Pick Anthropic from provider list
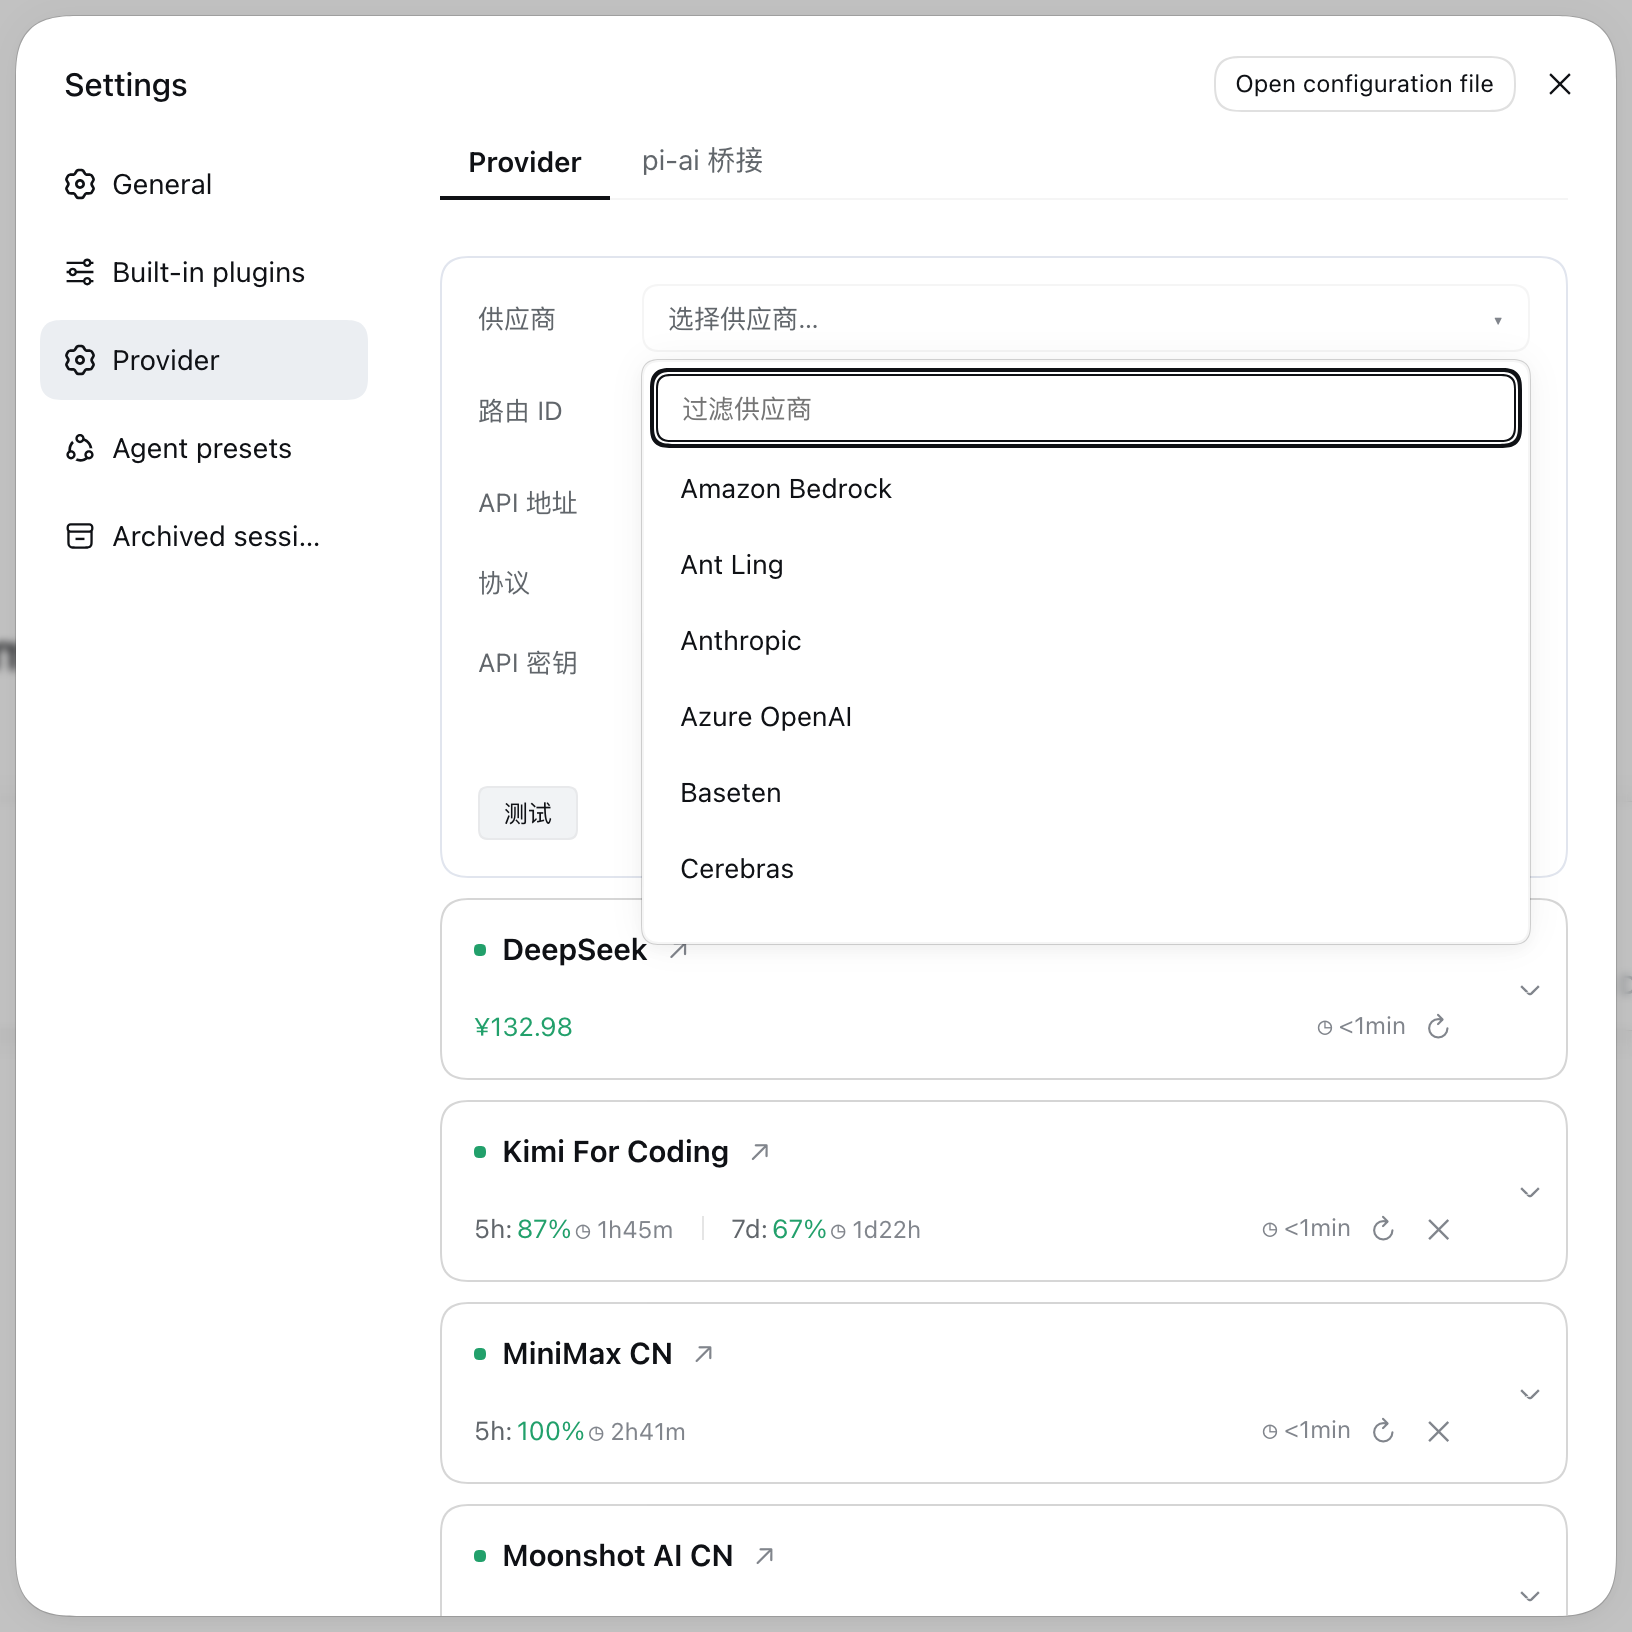Screen dimensions: 1632x1632 (x=1085, y=641)
